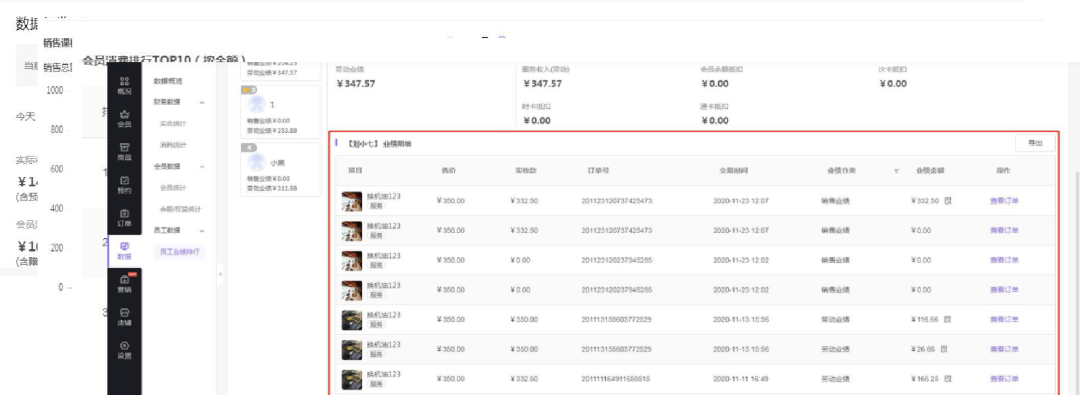The image size is (1080, 395).
Task: Click the 实收款 column header
Action: 526,170
